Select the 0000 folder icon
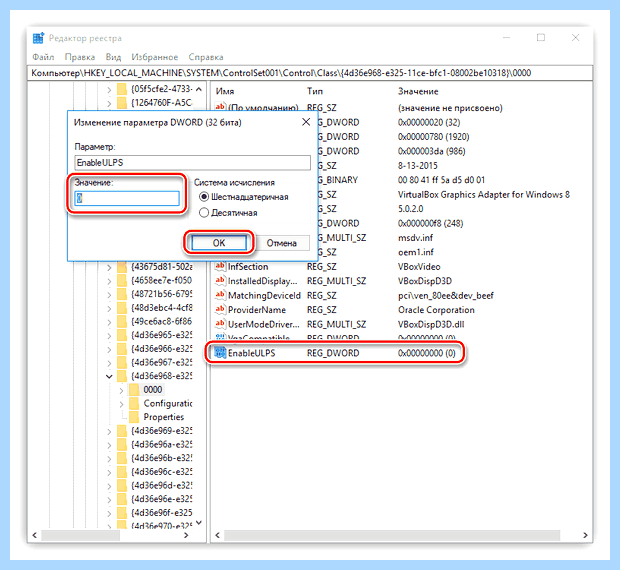This screenshot has height=570, width=620. click(134, 390)
